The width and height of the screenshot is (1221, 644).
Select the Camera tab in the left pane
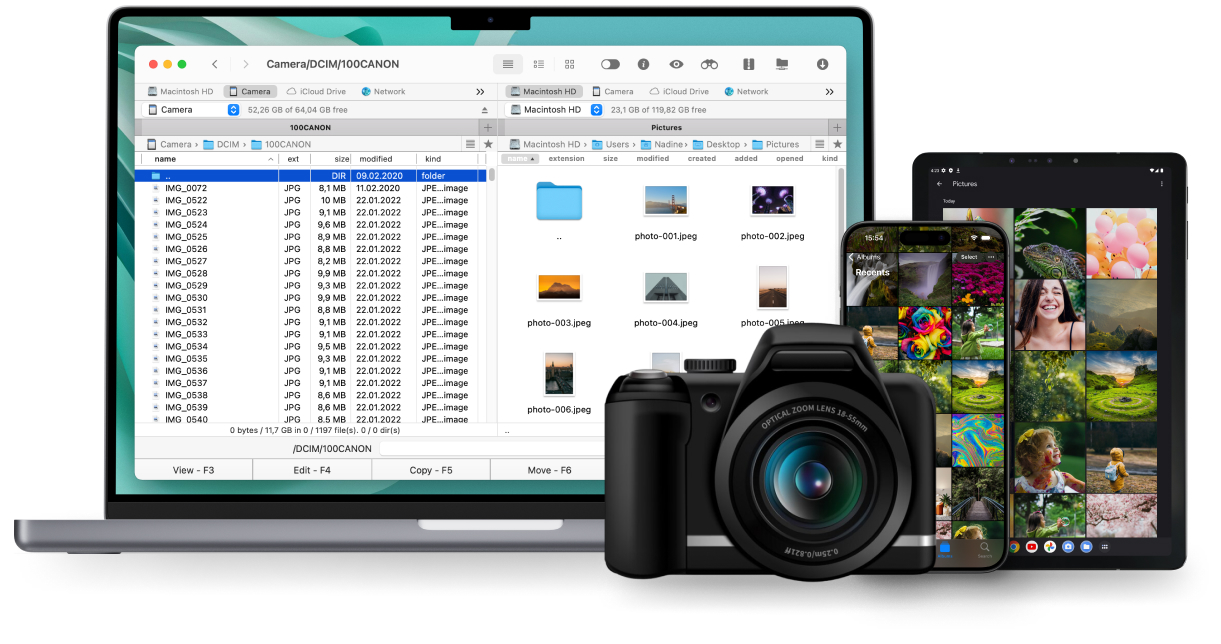(x=250, y=91)
